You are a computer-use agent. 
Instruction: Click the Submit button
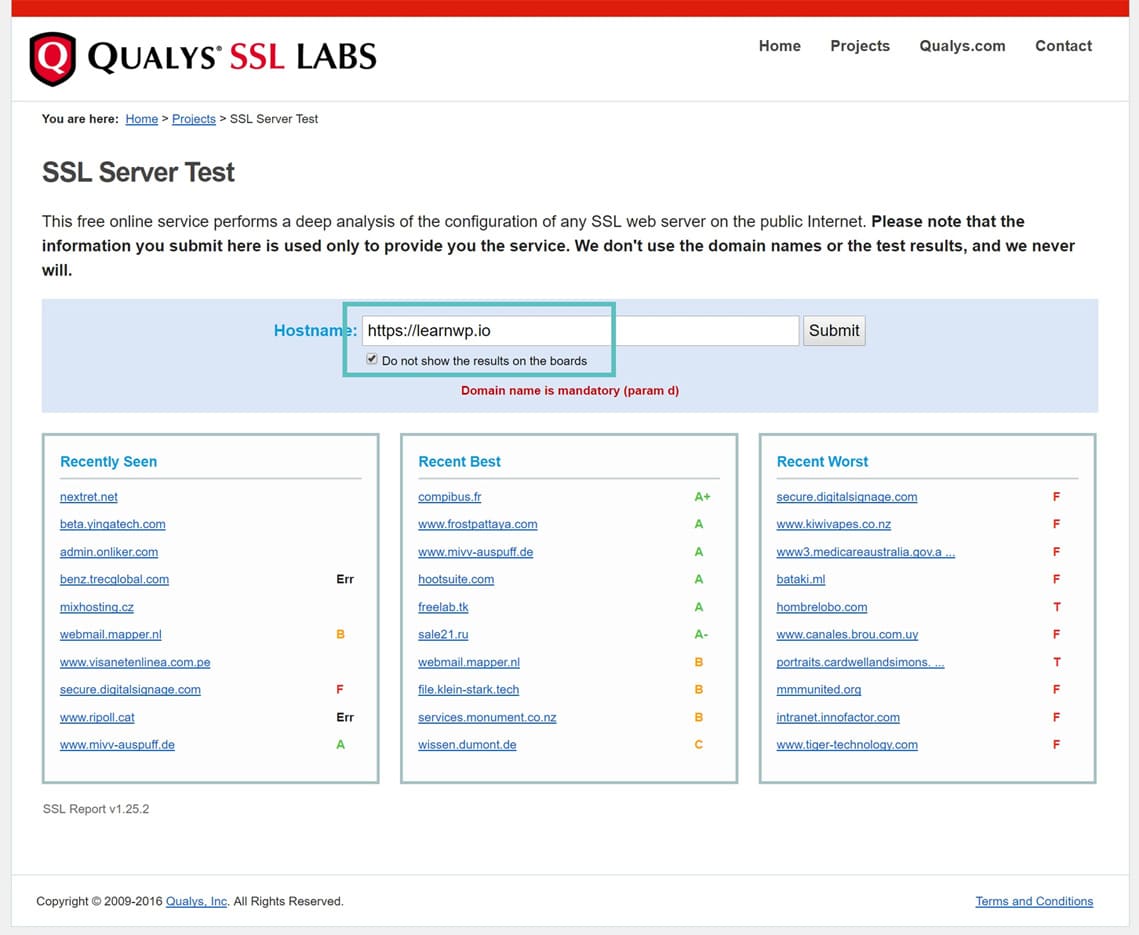coord(834,330)
